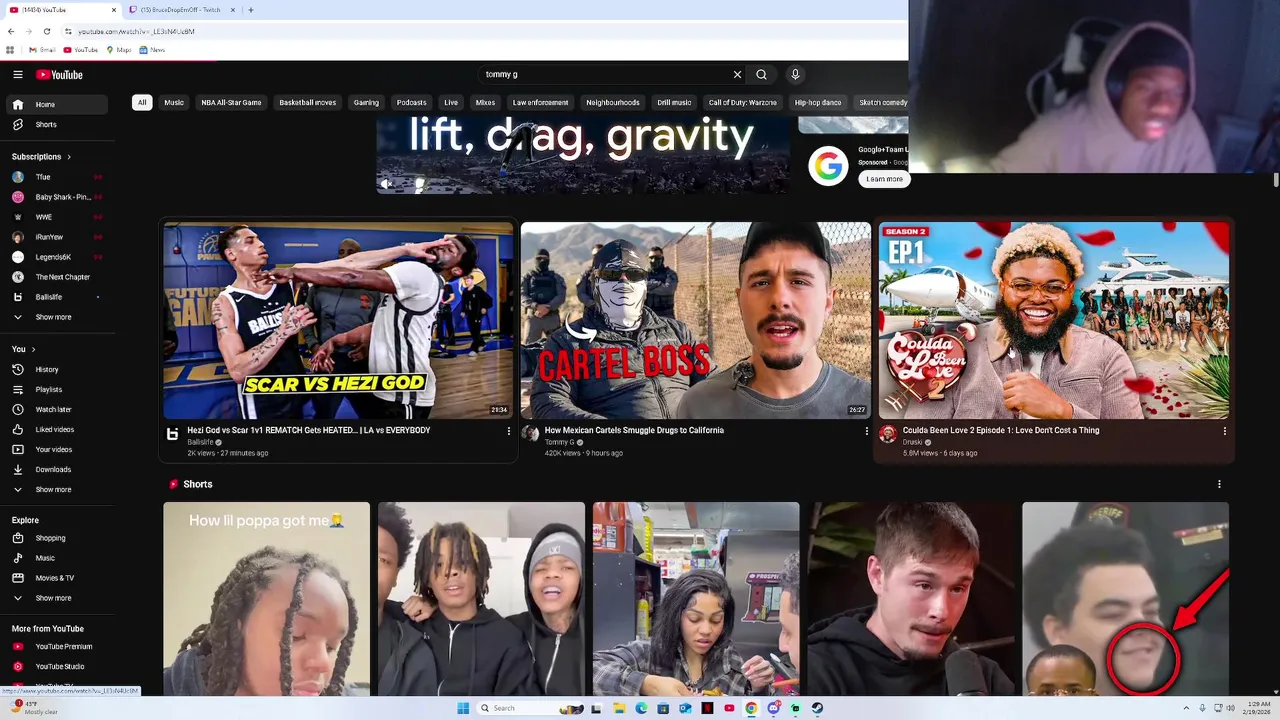The width and height of the screenshot is (1280, 720).
Task: Expand the Explore section Show more
Action: coord(56,598)
